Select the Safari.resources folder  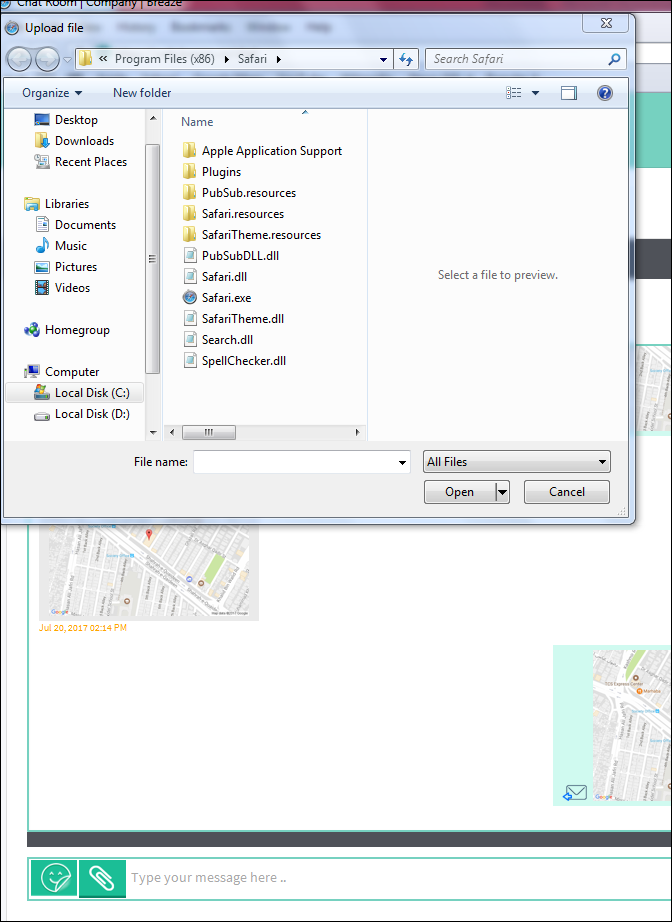[x=233, y=214]
